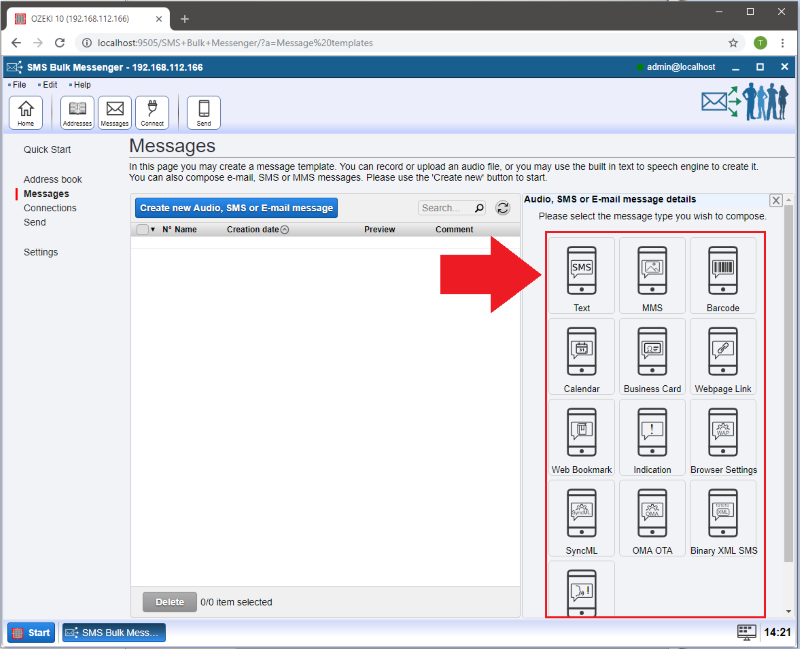Image resolution: width=800 pixels, height=649 pixels.
Task: Click the Start button on taskbar
Action: [31, 632]
